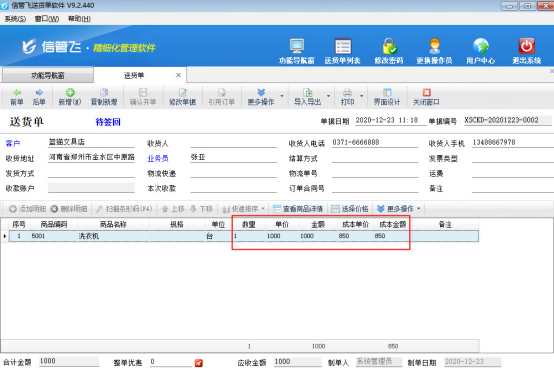The height and width of the screenshot is (371, 554).
Task: Select the 洗衣机 product row
Action: coord(244,236)
